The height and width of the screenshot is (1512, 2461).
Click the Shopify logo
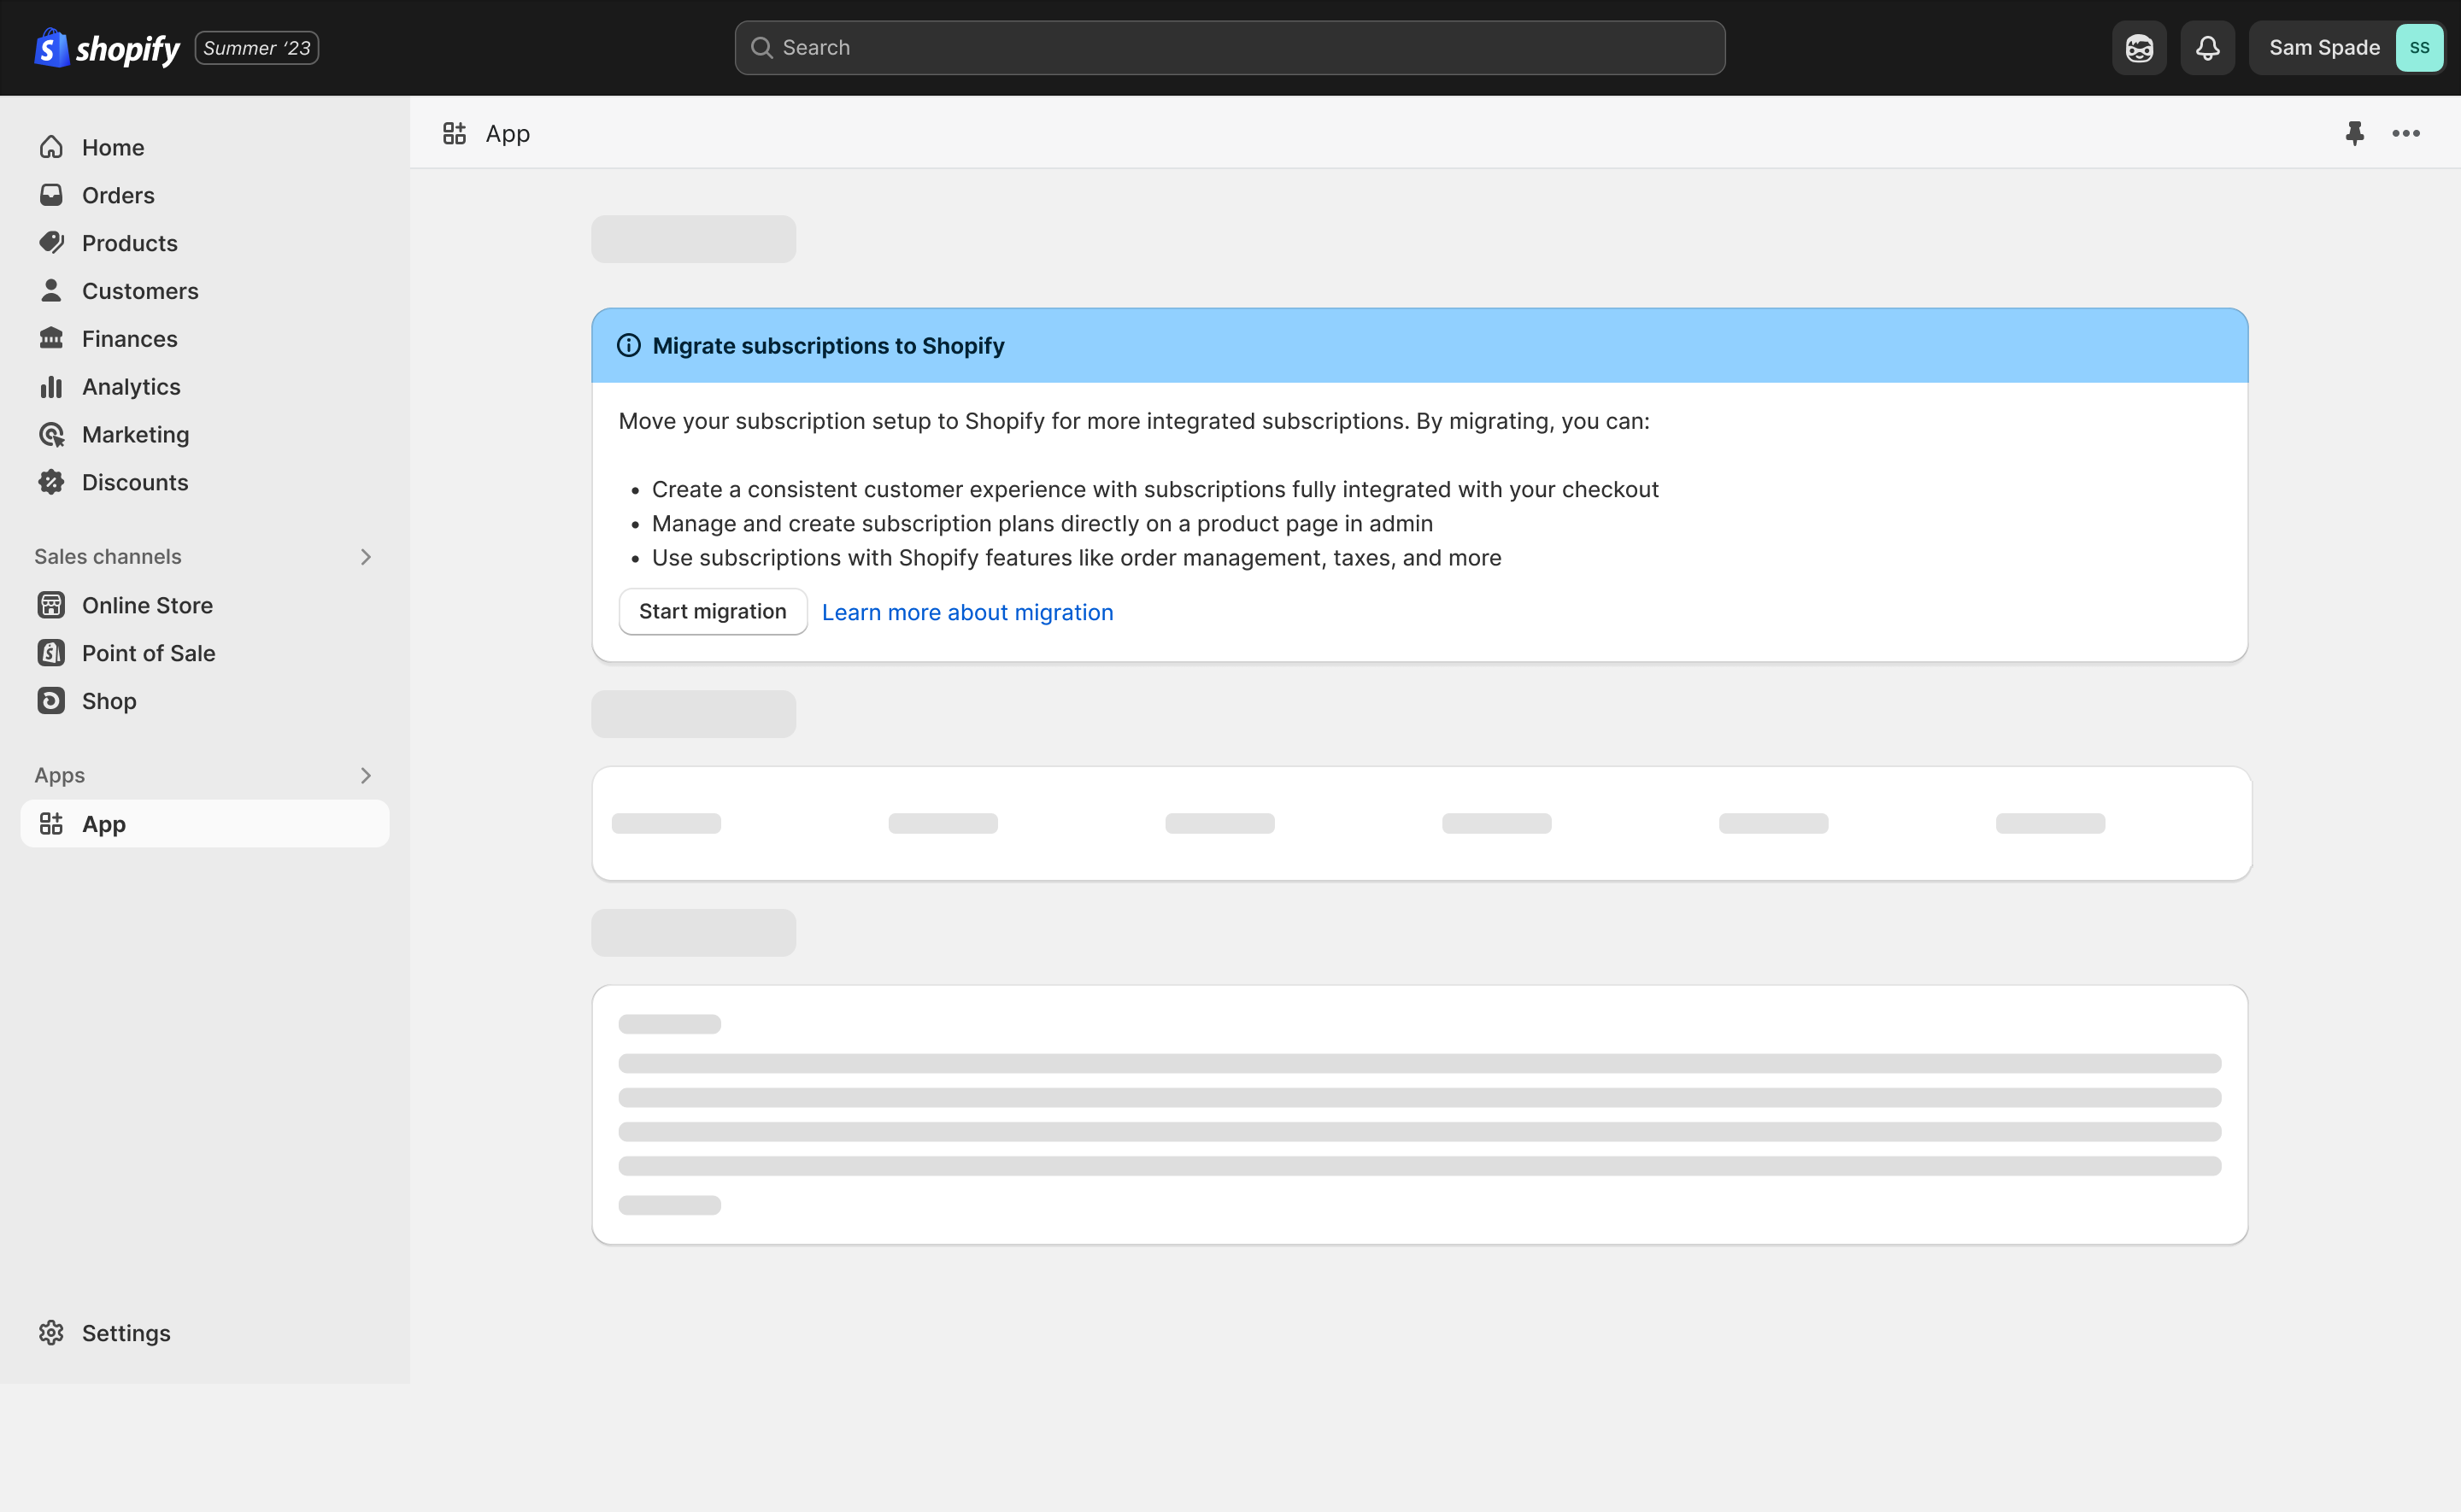107,48
